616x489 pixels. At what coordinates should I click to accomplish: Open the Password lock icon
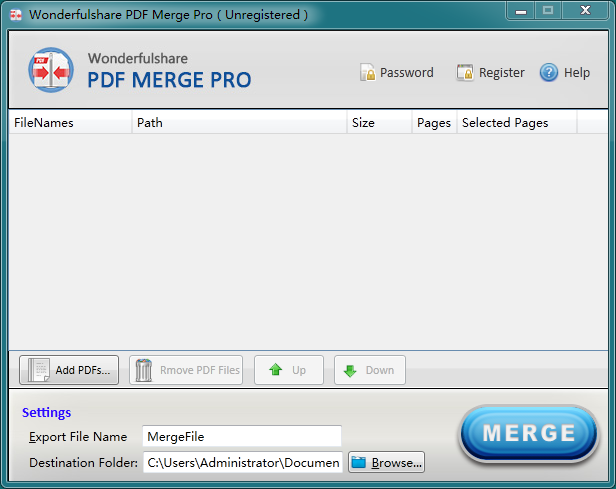pyautogui.click(x=368, y=72)
